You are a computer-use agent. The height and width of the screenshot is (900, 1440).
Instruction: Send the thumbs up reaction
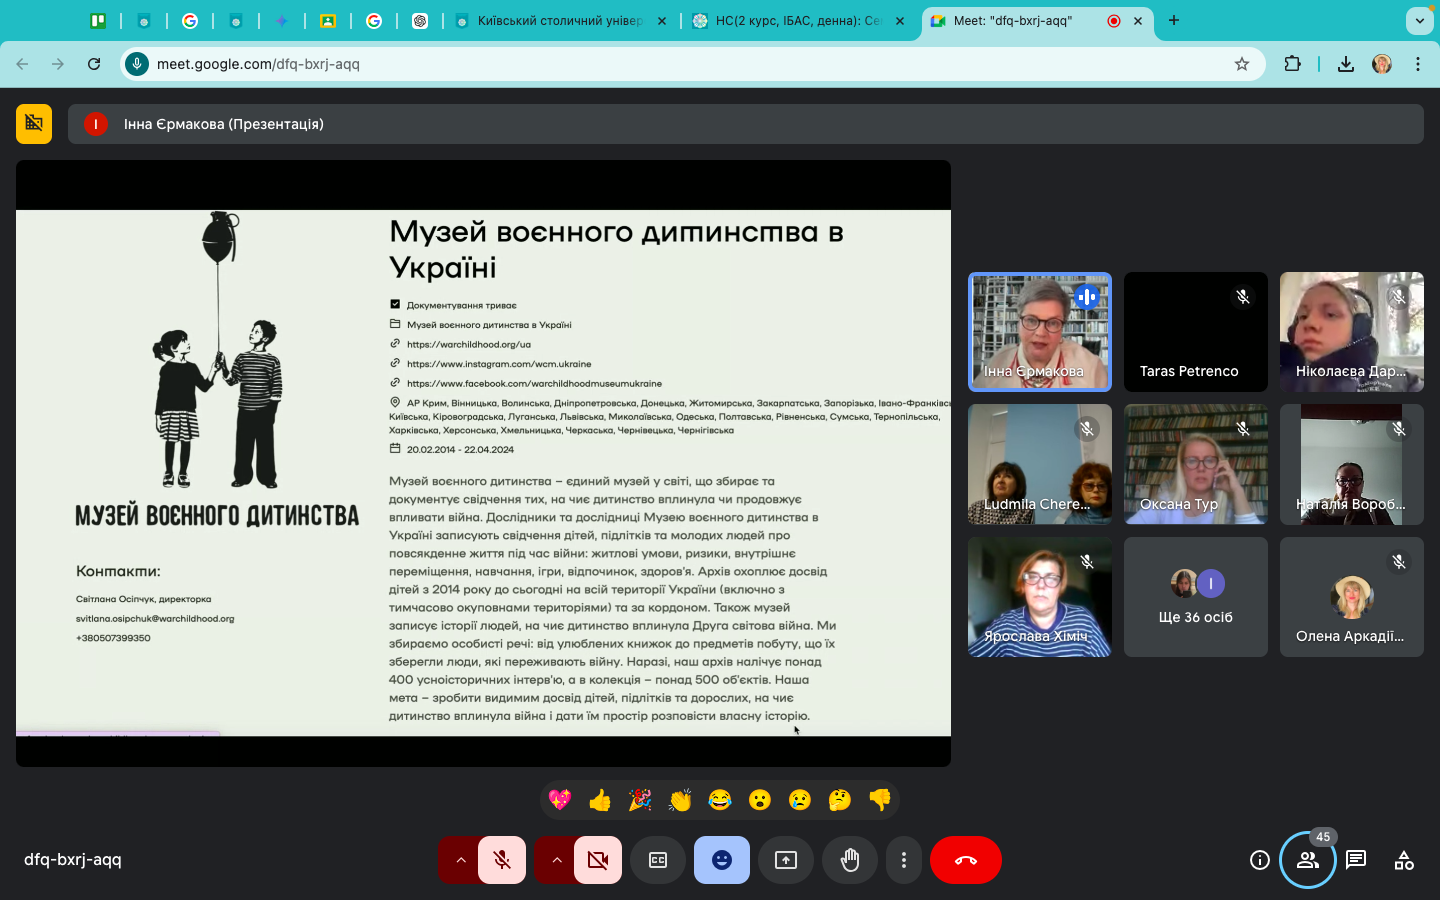tap(600, 800)
